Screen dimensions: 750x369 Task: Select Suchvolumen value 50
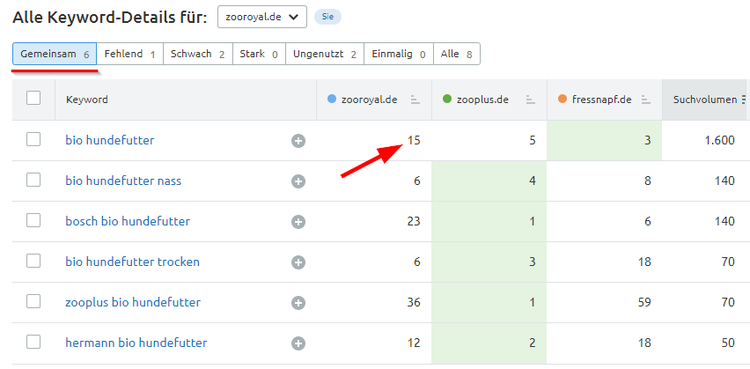coord(728,343)
